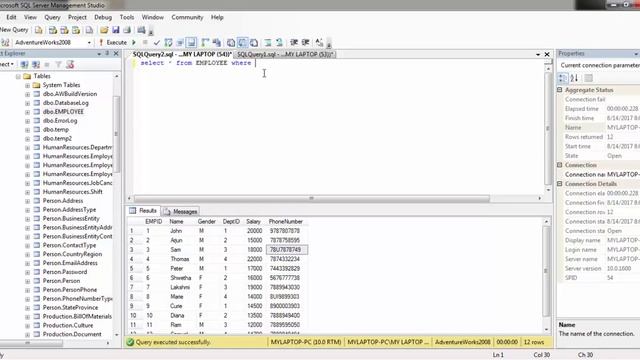
Task: Switch to Results to Text
Action: point(231,42)
